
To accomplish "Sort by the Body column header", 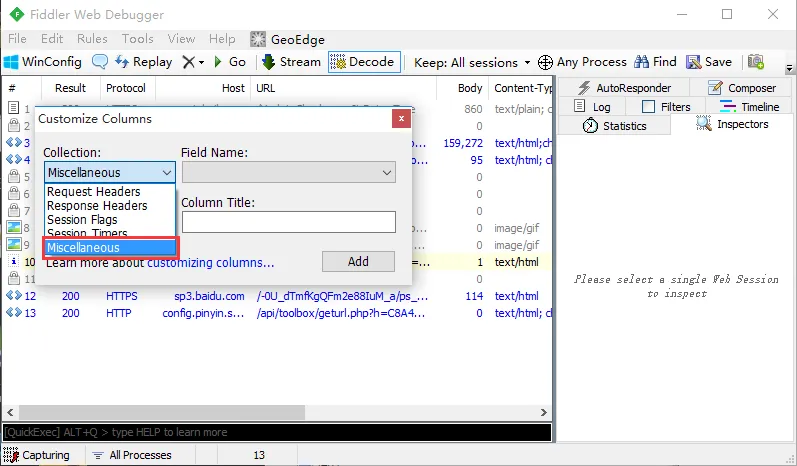I will tap(462, 88).
